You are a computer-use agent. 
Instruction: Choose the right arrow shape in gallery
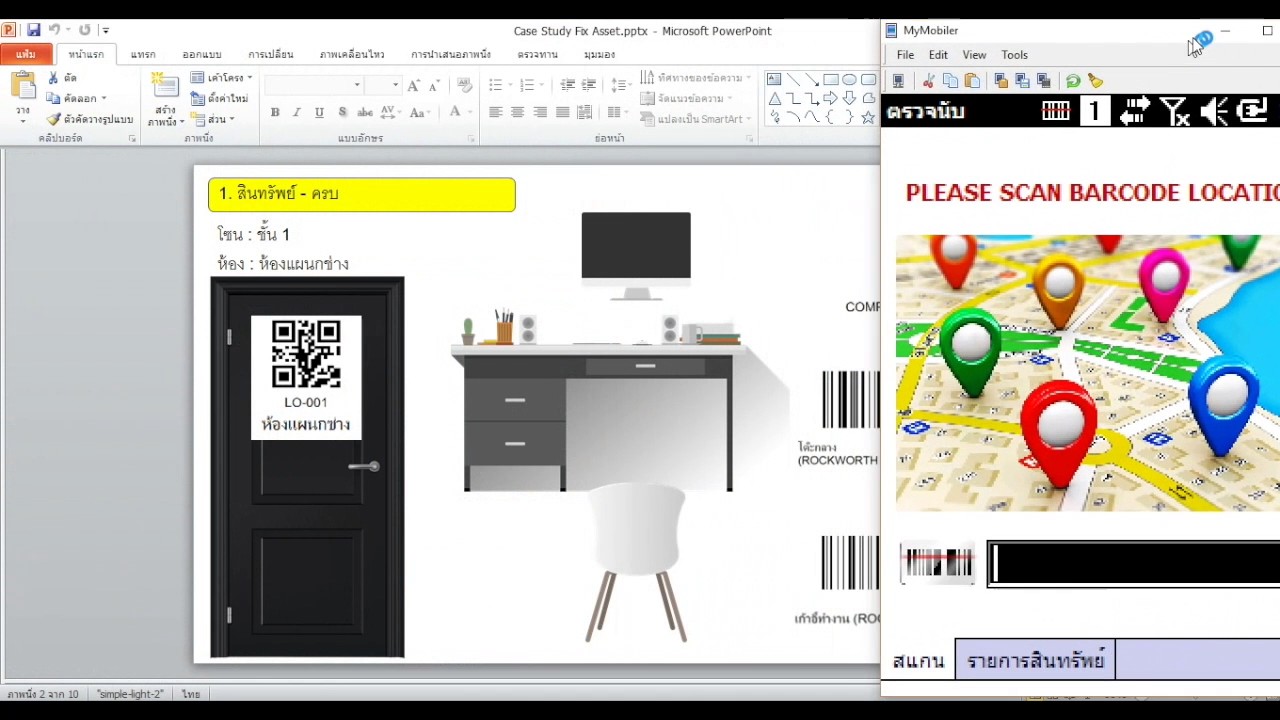tap(830, 98)
